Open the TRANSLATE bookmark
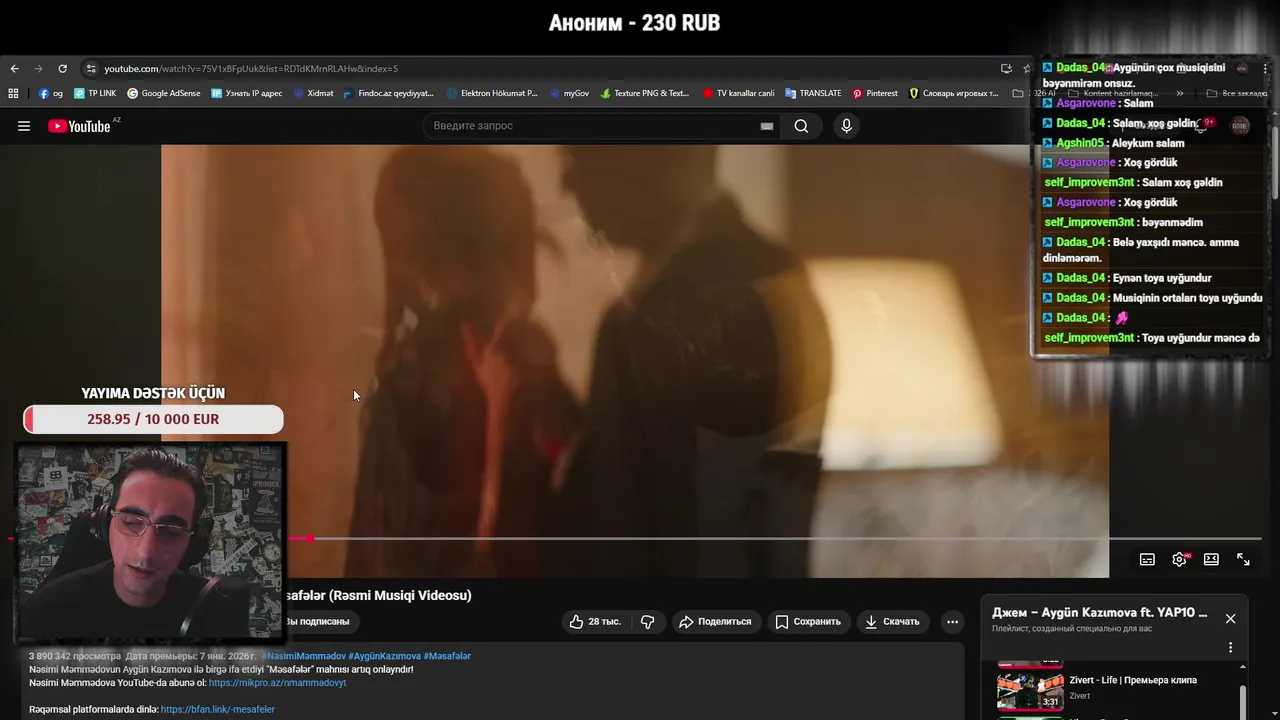The width and height of the screenshot is (1280, 720). 813,93
